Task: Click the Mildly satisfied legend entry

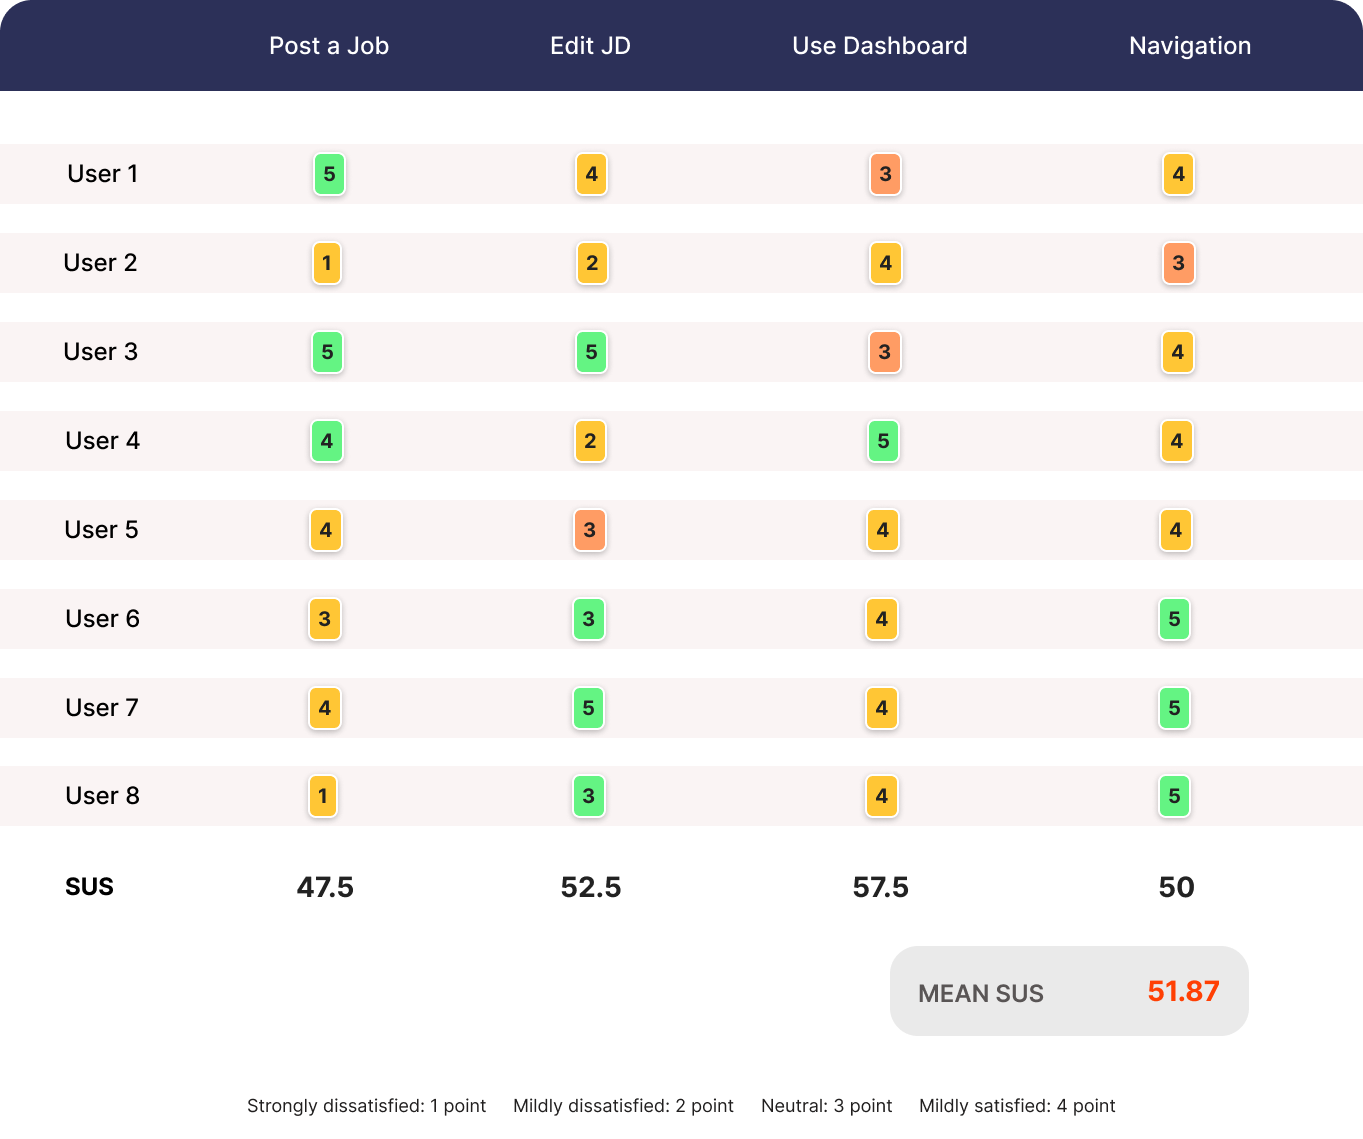Action: point(1018,1106)
